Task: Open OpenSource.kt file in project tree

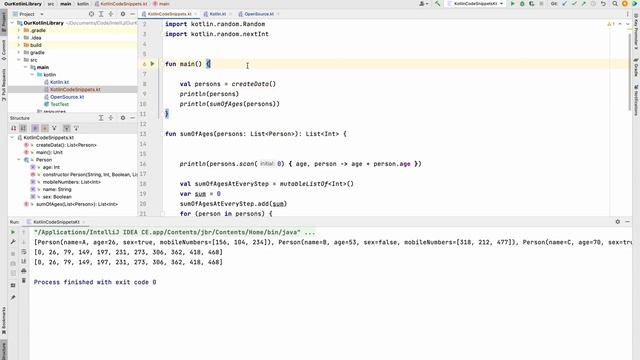Action: pyautogui.click(x=67, y=97)
